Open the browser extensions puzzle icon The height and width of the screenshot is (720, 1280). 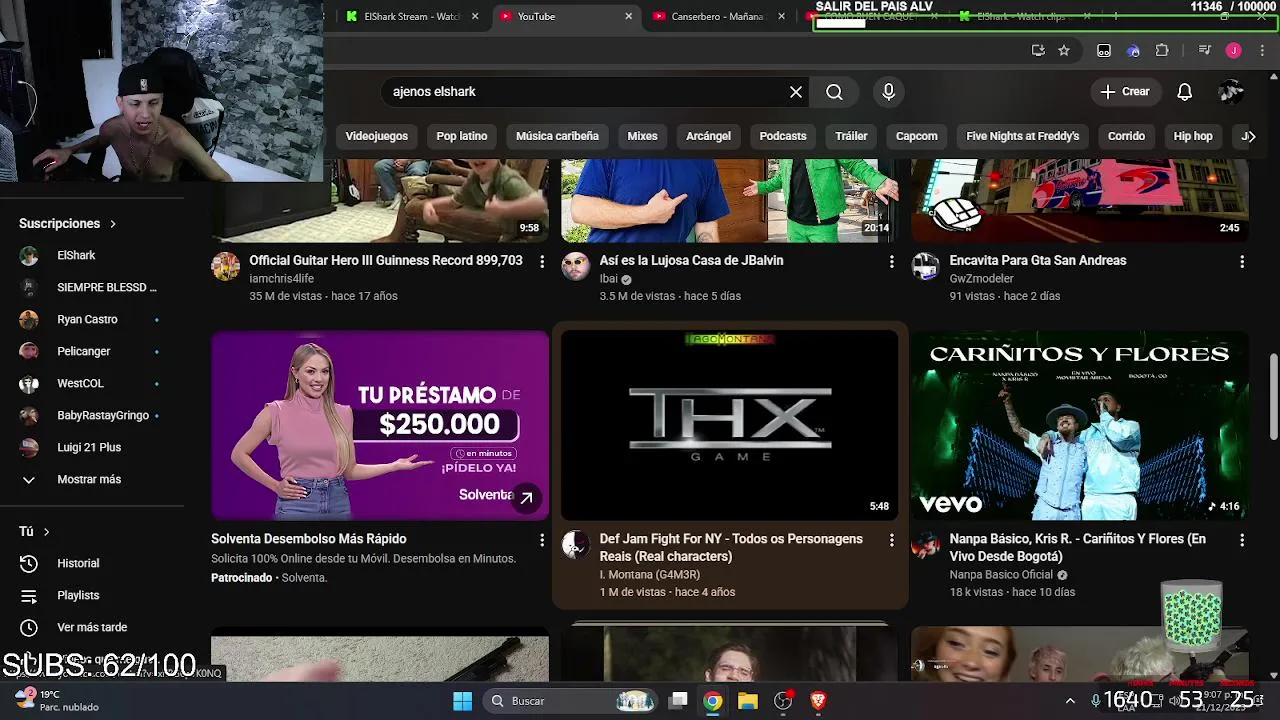1162,50
